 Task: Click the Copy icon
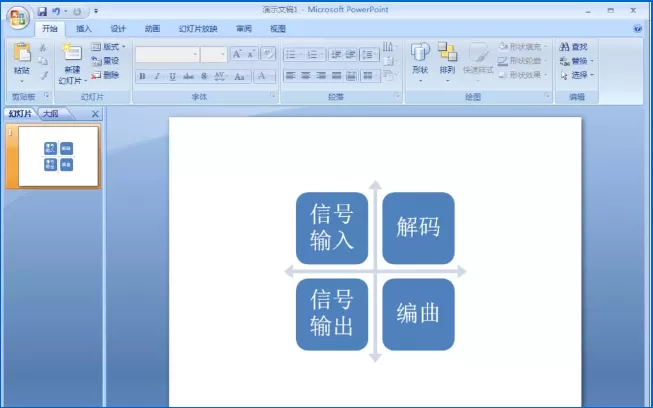[43, 61]
